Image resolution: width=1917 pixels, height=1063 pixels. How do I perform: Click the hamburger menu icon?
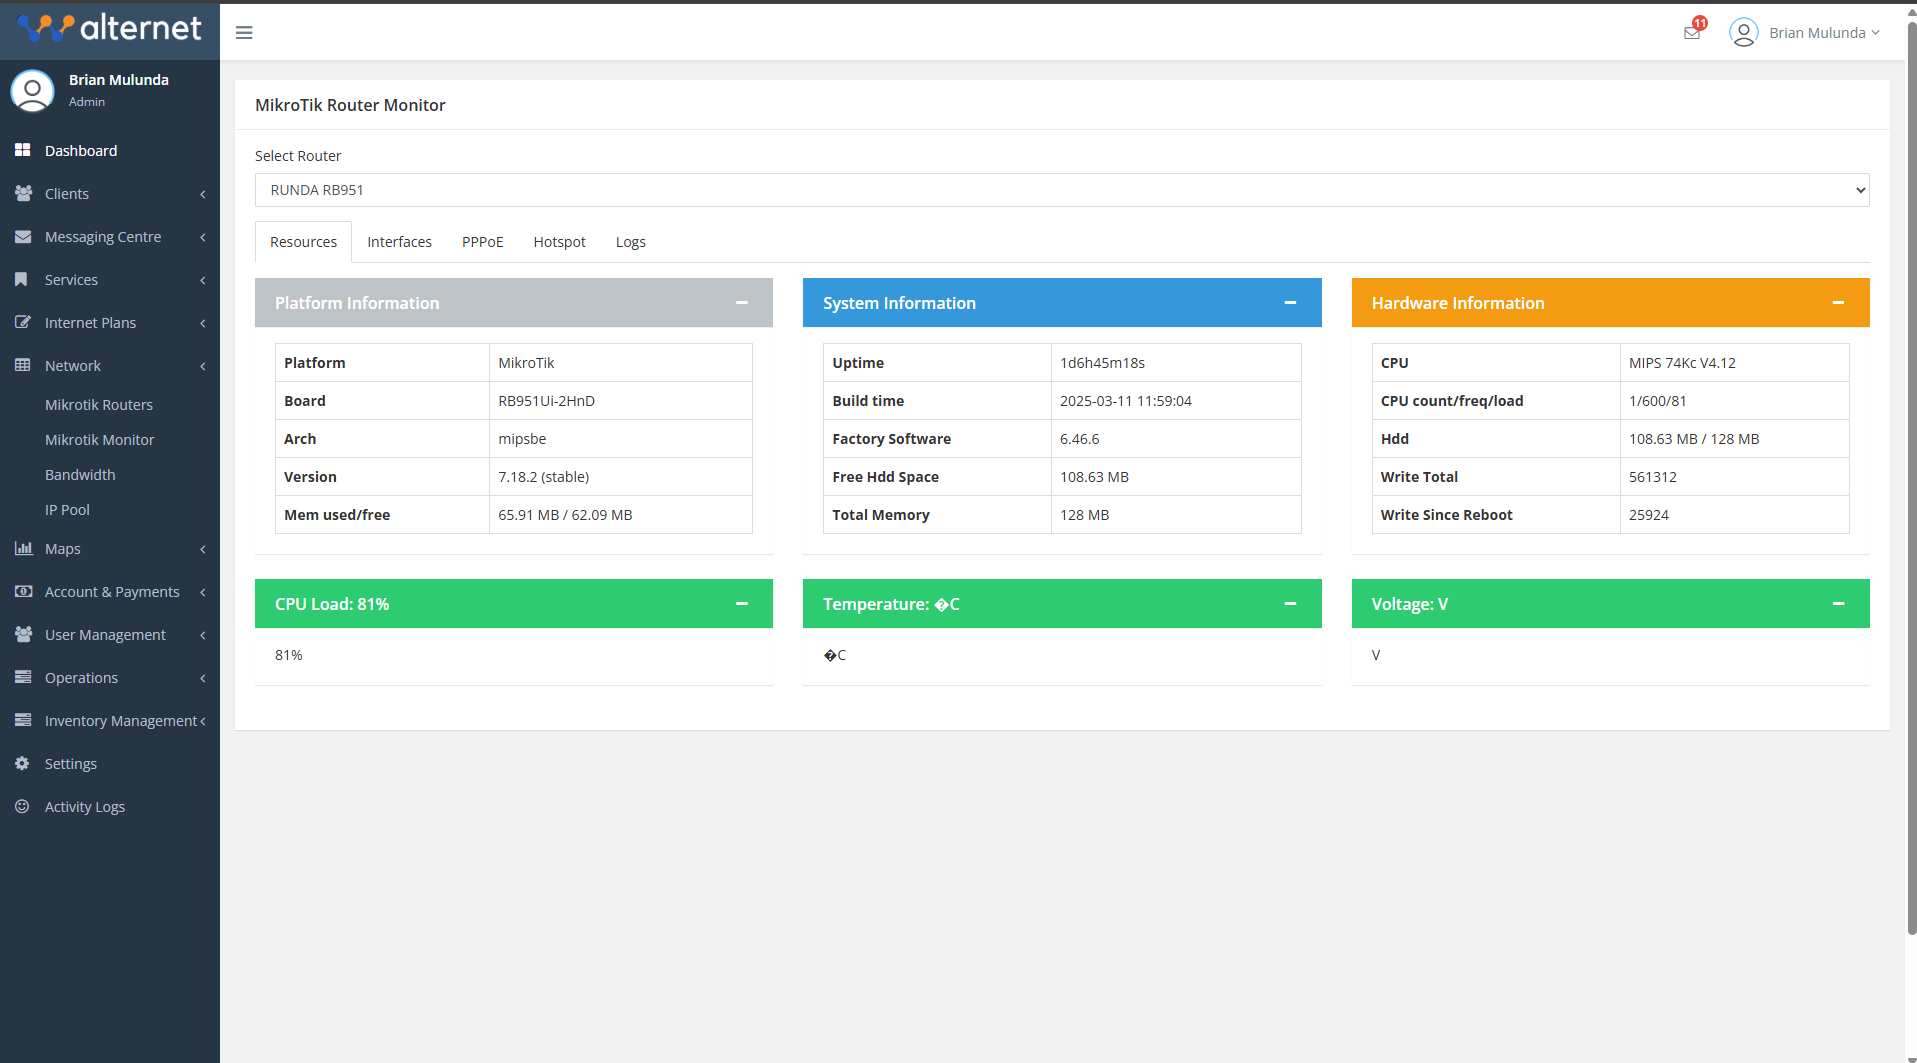click(x=243, y=32)
